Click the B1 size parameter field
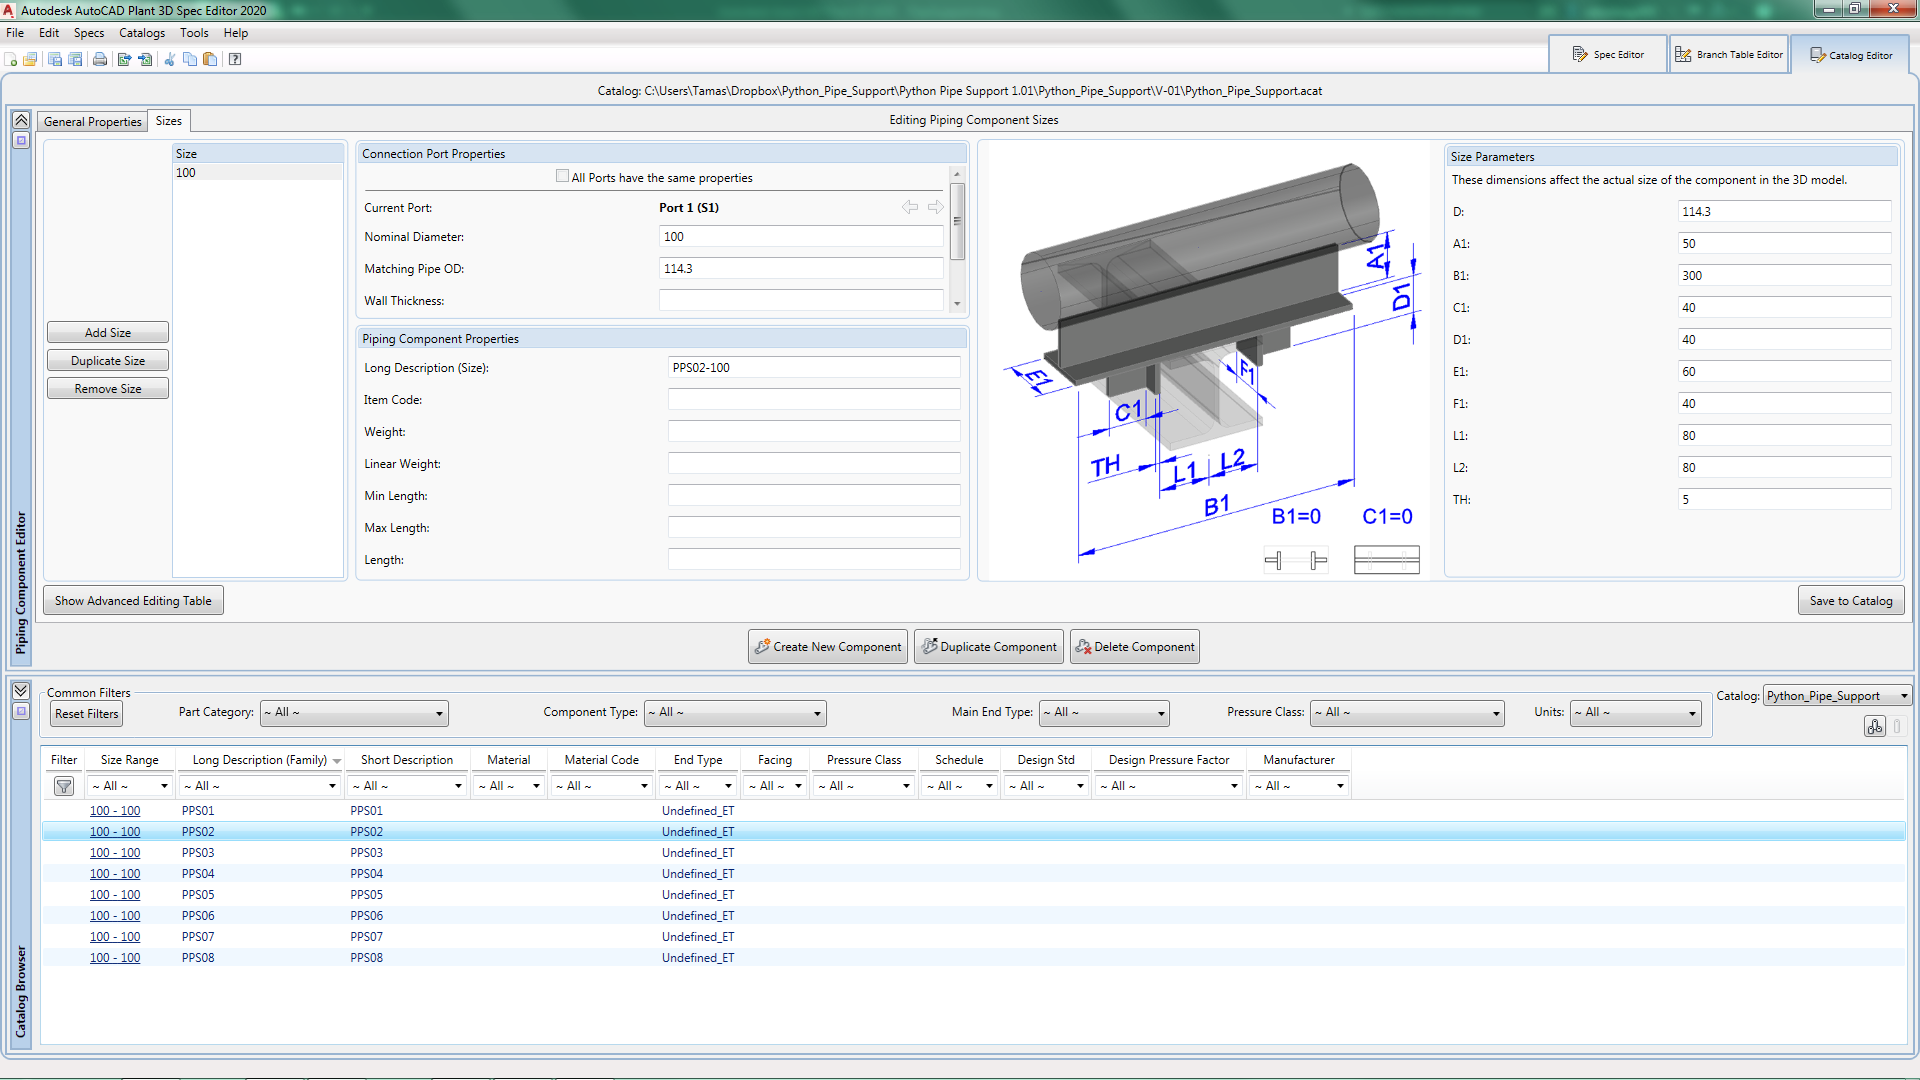The height and width of the screenshot is (1080, 1920). [1783, 276]
